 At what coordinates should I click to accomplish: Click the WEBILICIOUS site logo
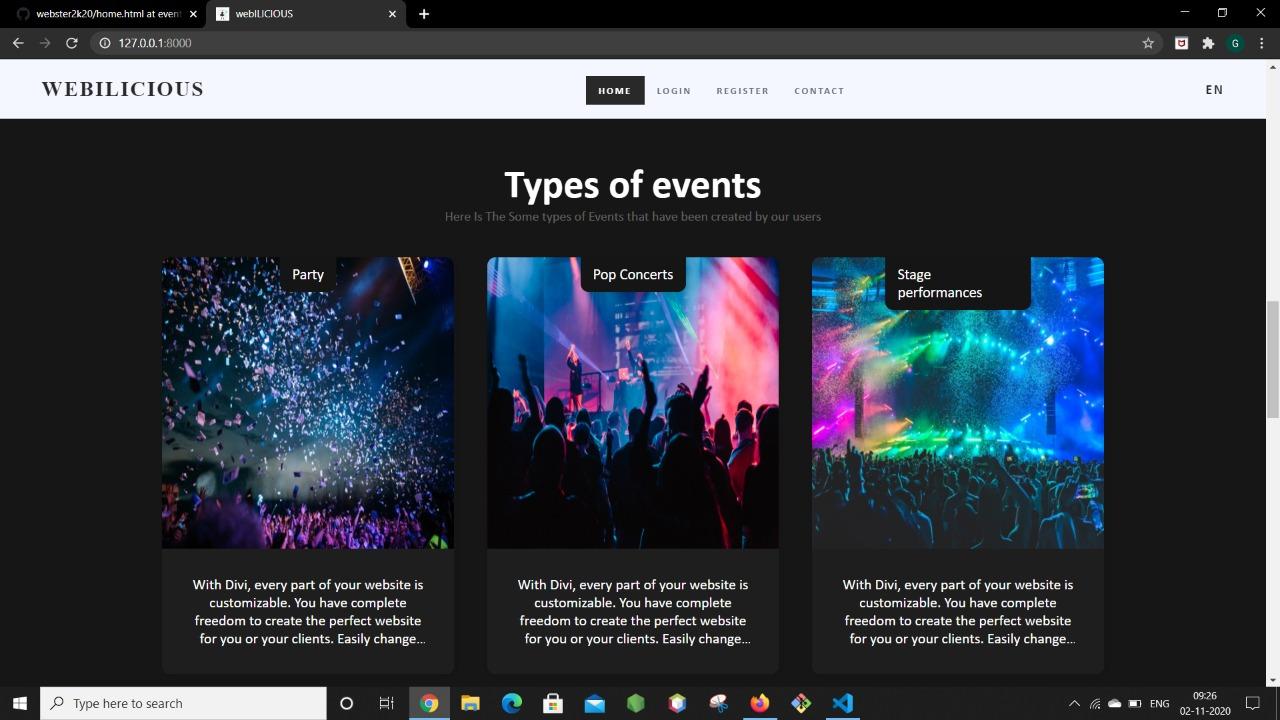123,89
